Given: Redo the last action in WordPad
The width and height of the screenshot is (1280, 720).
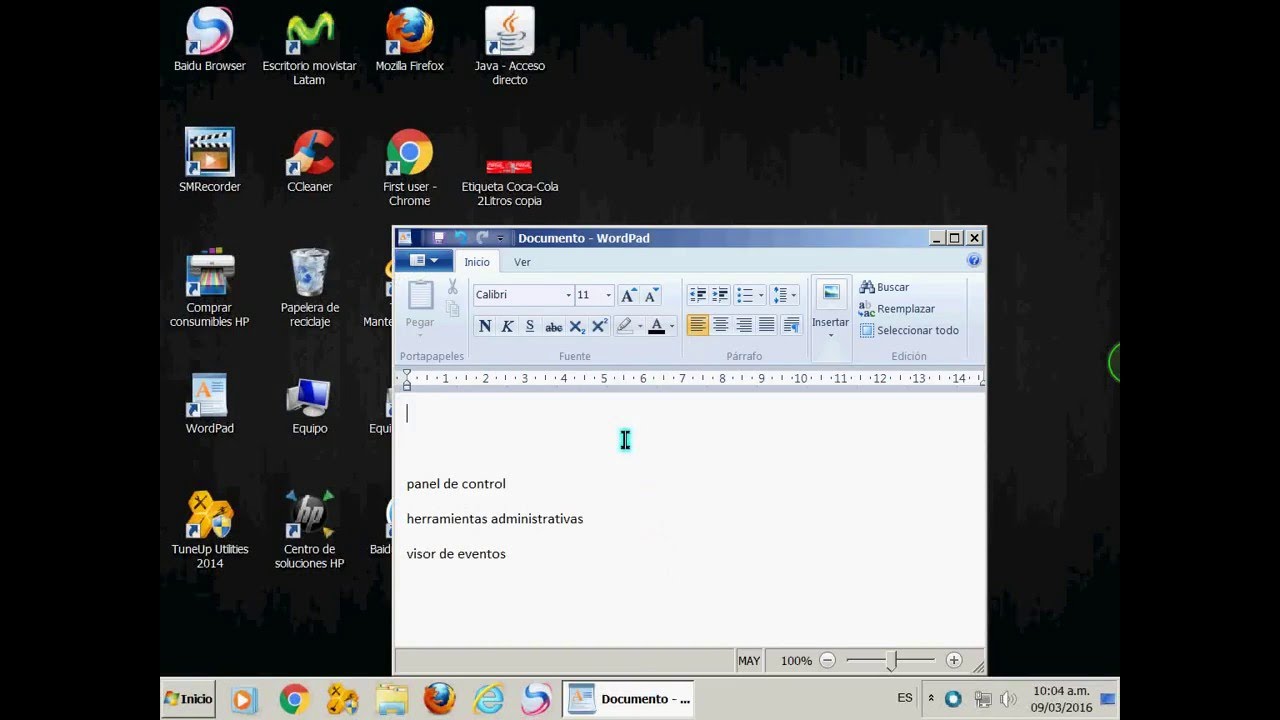Looking at the screenshot, I should click(x=482, y=238).
